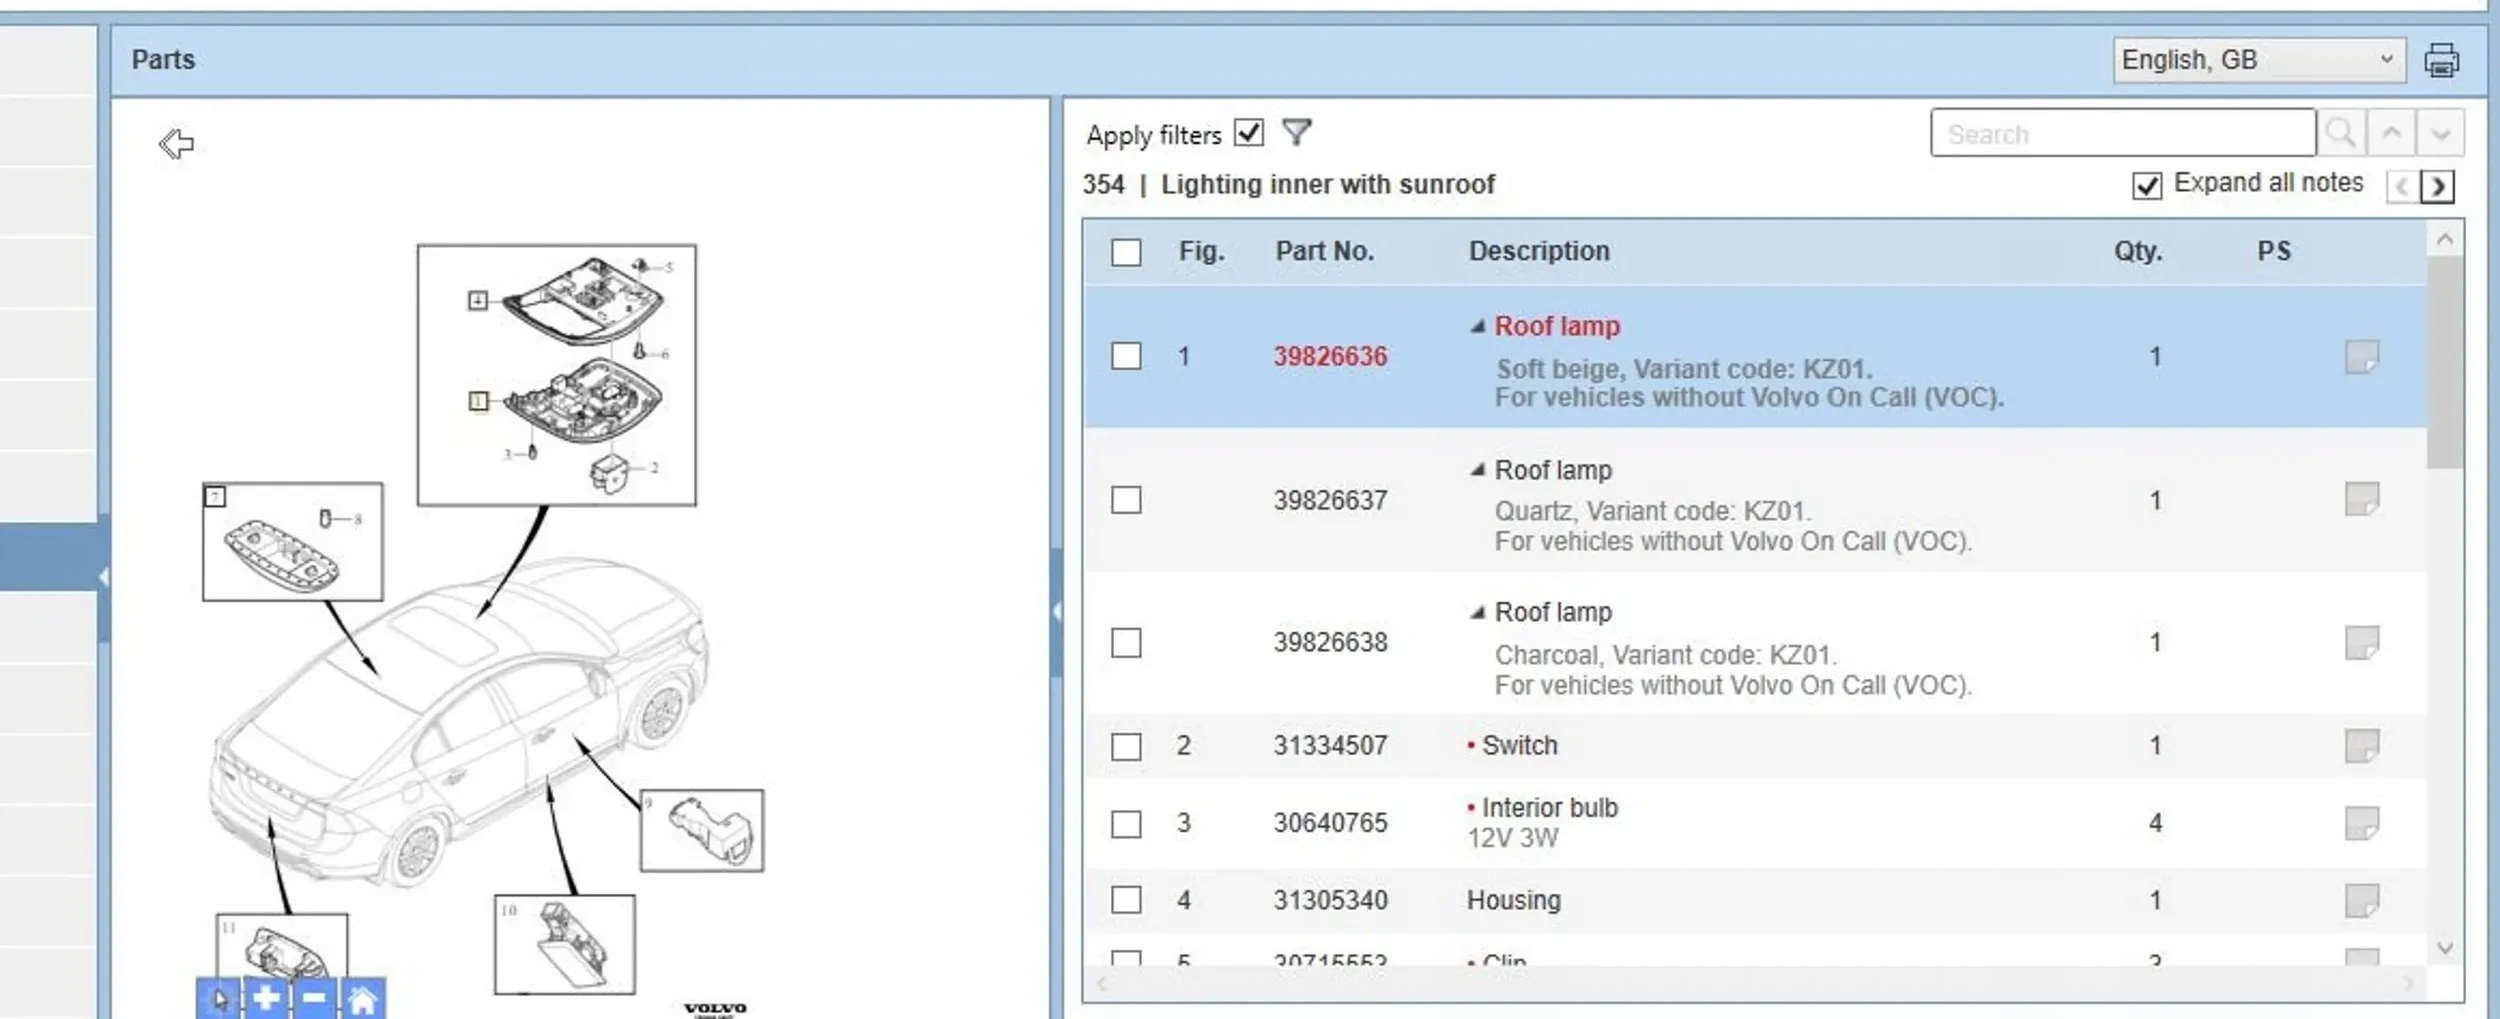Image resolution: width=2500 pixels, height=1019 pixels.
Task: Collapse the highlighted Roof lamp 39826636 notes
Action: [x=1477, y=327]
